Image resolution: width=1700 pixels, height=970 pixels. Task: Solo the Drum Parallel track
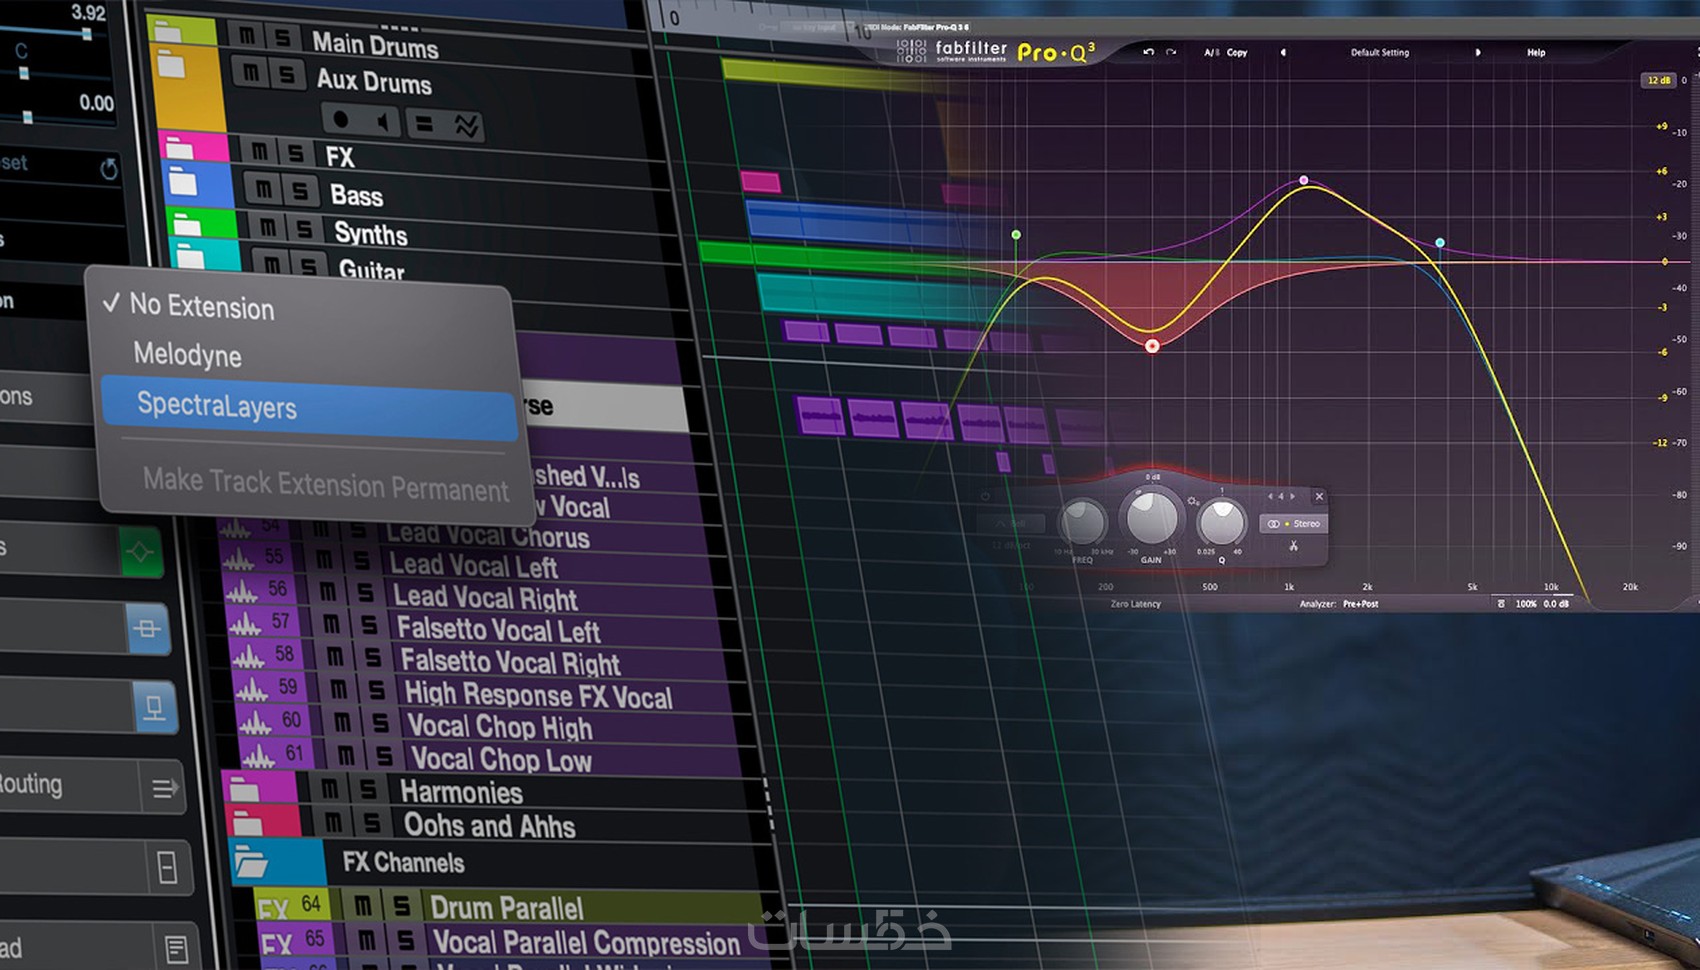(x=402, y=906)
